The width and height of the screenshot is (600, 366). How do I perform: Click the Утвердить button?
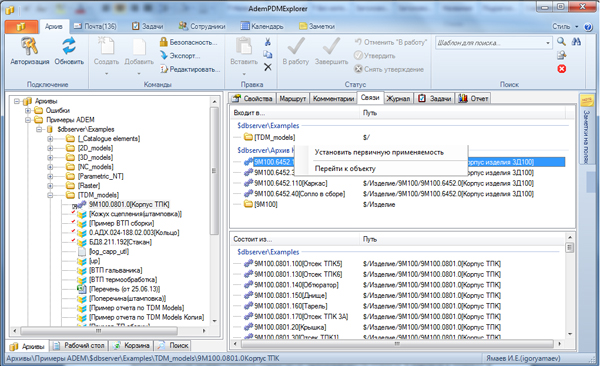pyautogui.click(x=375, y=56)
